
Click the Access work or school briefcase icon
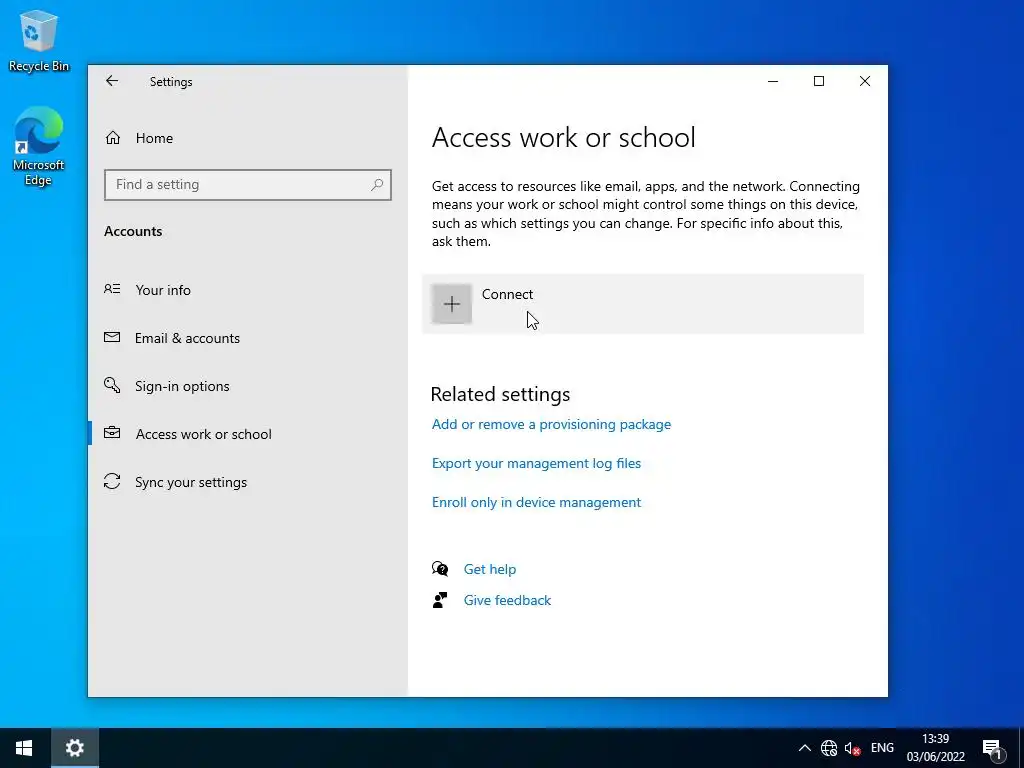112,433
